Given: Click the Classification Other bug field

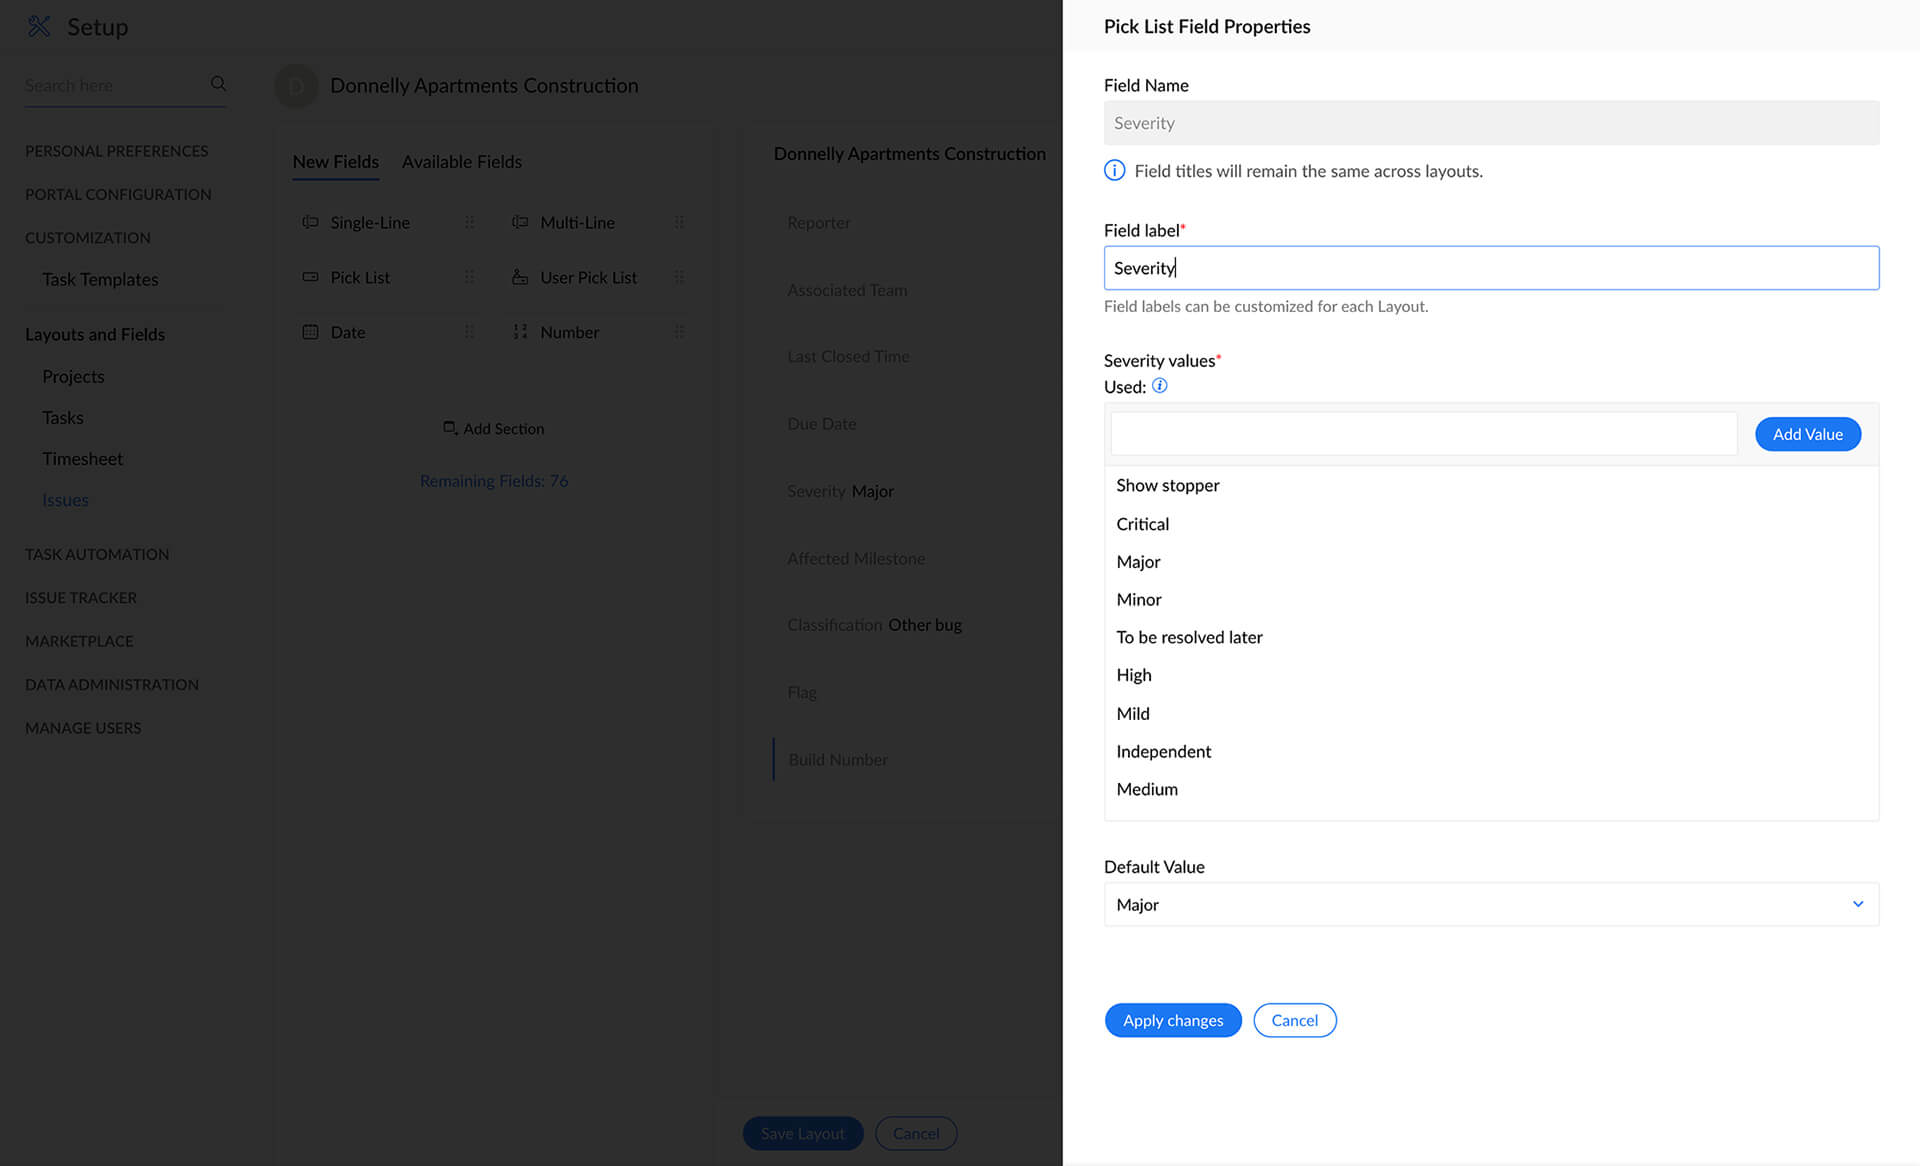Looking at the screenshot, I should click(x=874, y=625).
